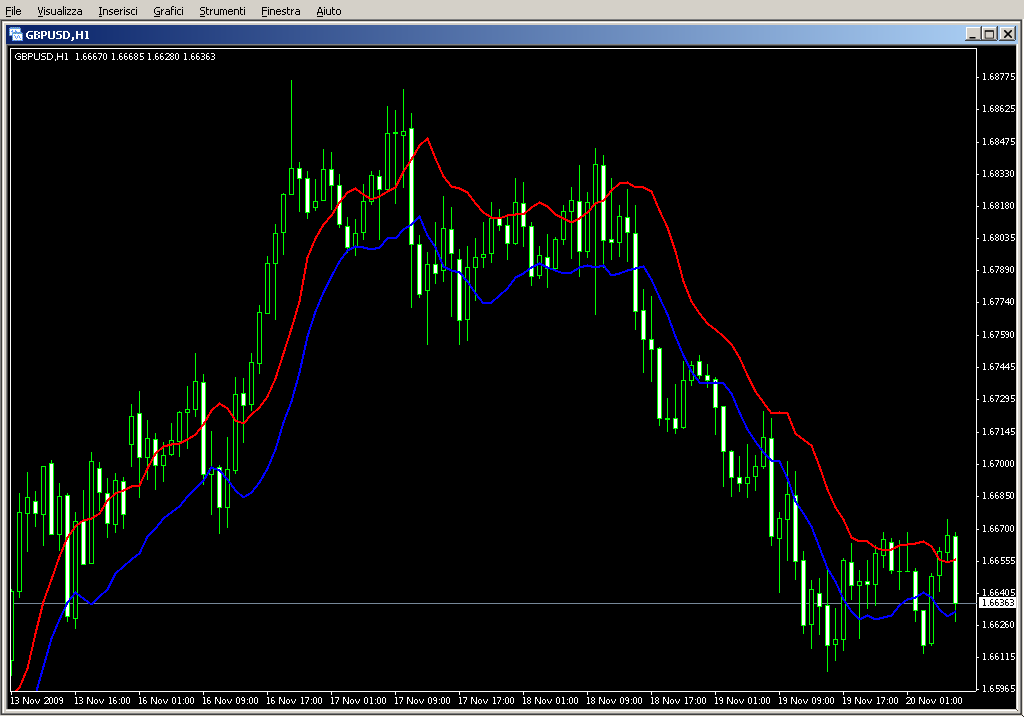Click the 1.66260 price scale label
Screen dimensions: 1024x717
999,625
